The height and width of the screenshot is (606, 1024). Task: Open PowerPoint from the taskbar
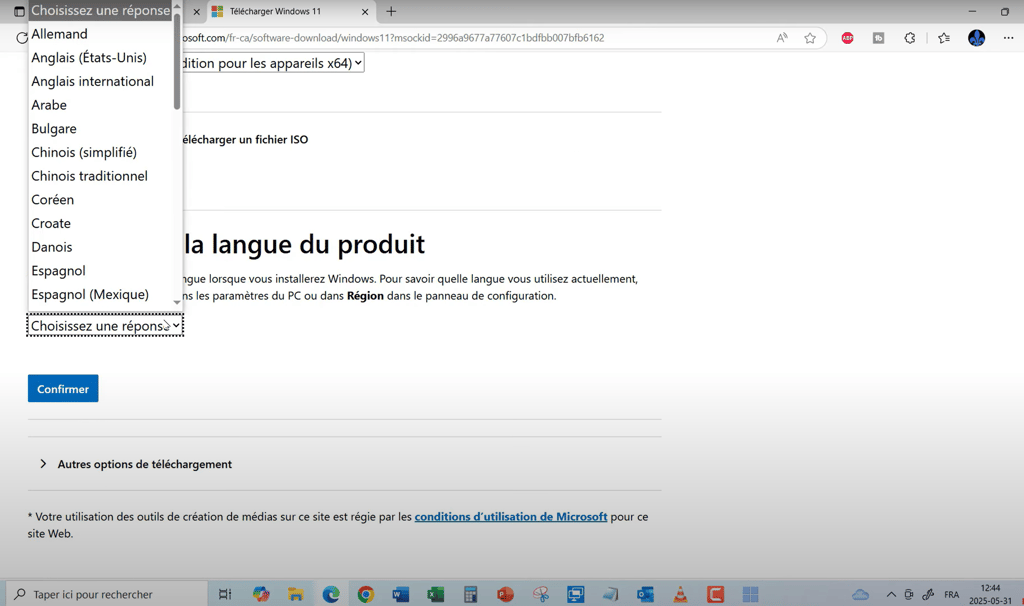pos(505,594)
